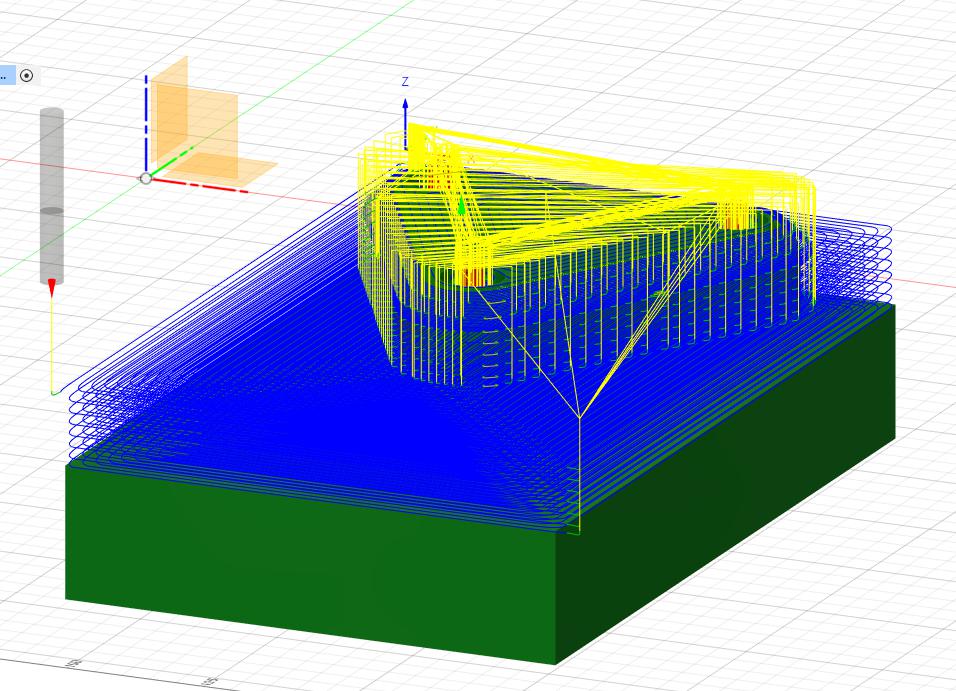This screenshot has width=956, height=691.
Task: Select the blue Z axis arrow of the setup
Action: [x=405, y=124]
